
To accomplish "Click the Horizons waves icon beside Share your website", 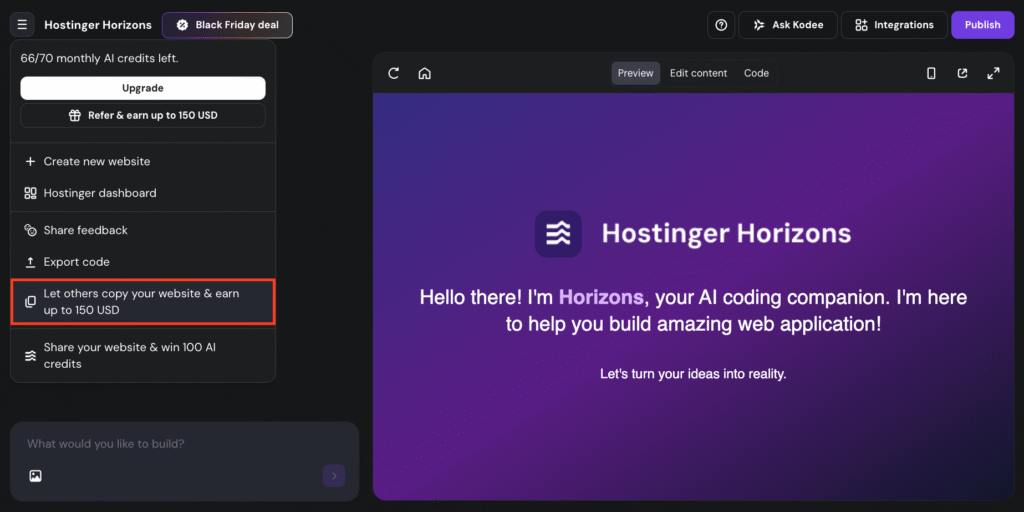I will coord(30,356).
